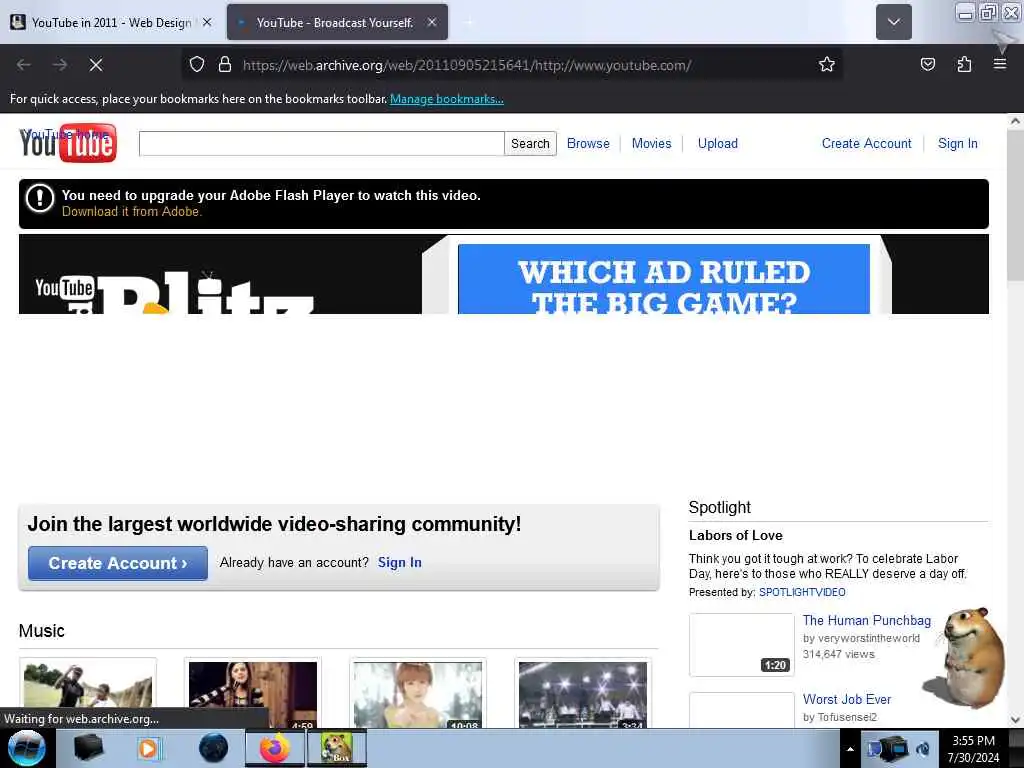Click the concert stage Music thumbnail
Image resolution: width=1024 pixels, height=768 pixels.
tap(583, 693)
